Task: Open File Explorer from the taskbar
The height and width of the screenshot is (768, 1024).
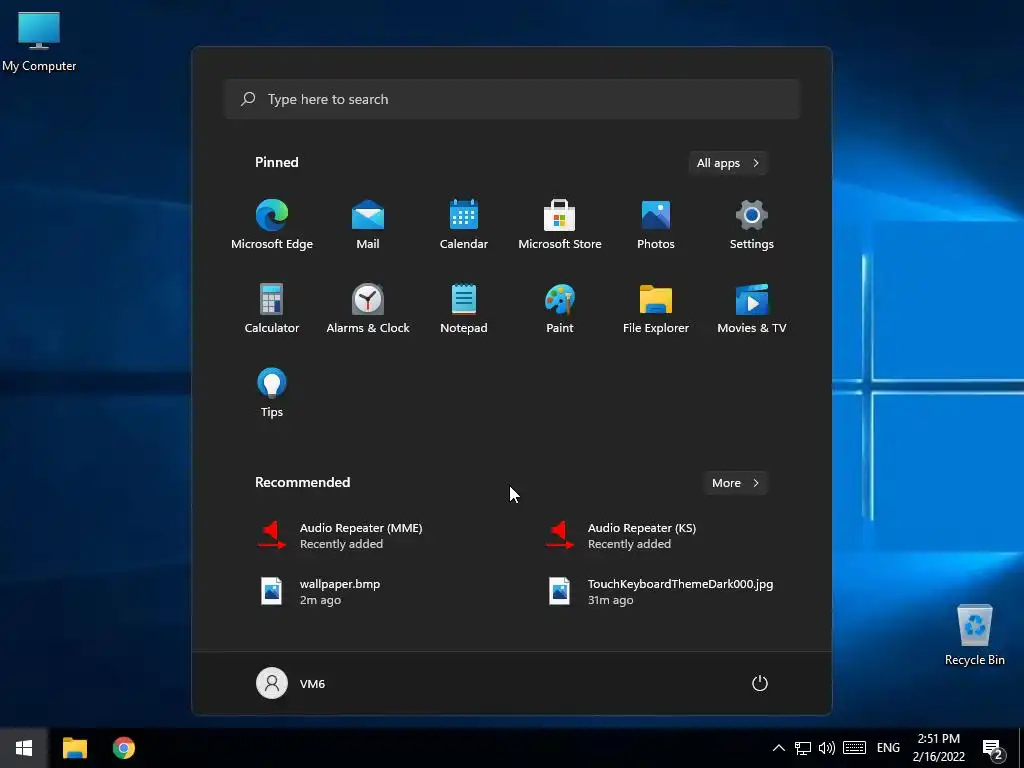Action: point(74,748)
